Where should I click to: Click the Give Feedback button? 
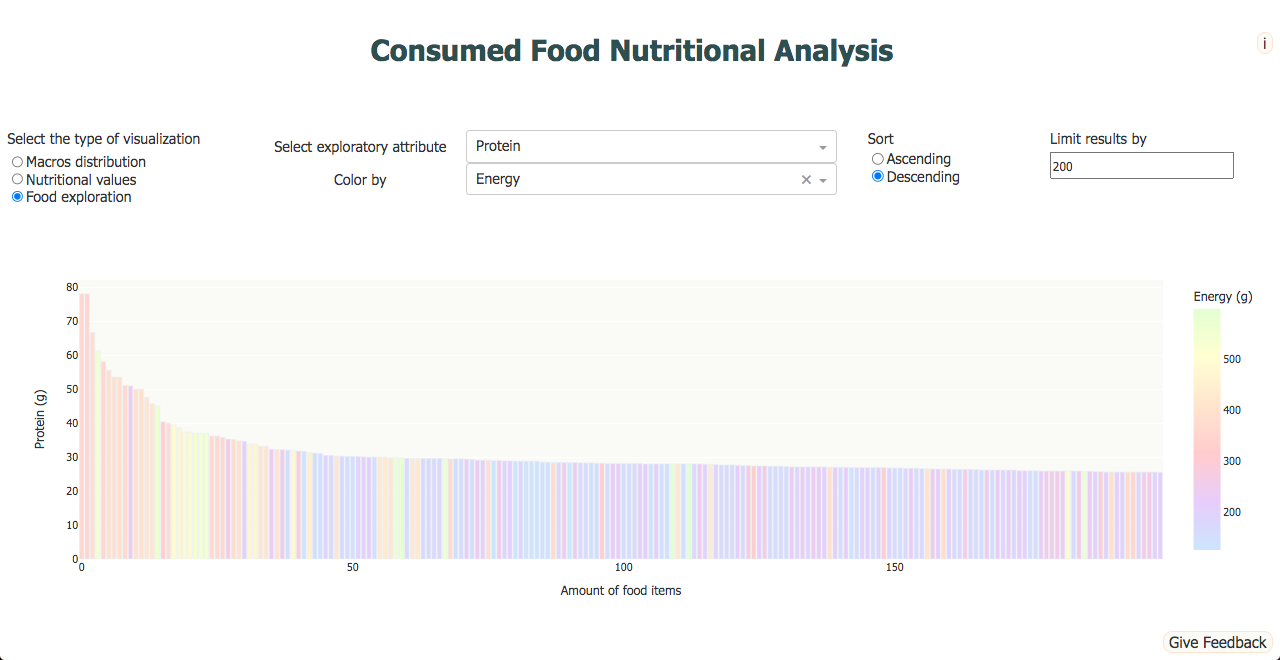pos(1217,643)
